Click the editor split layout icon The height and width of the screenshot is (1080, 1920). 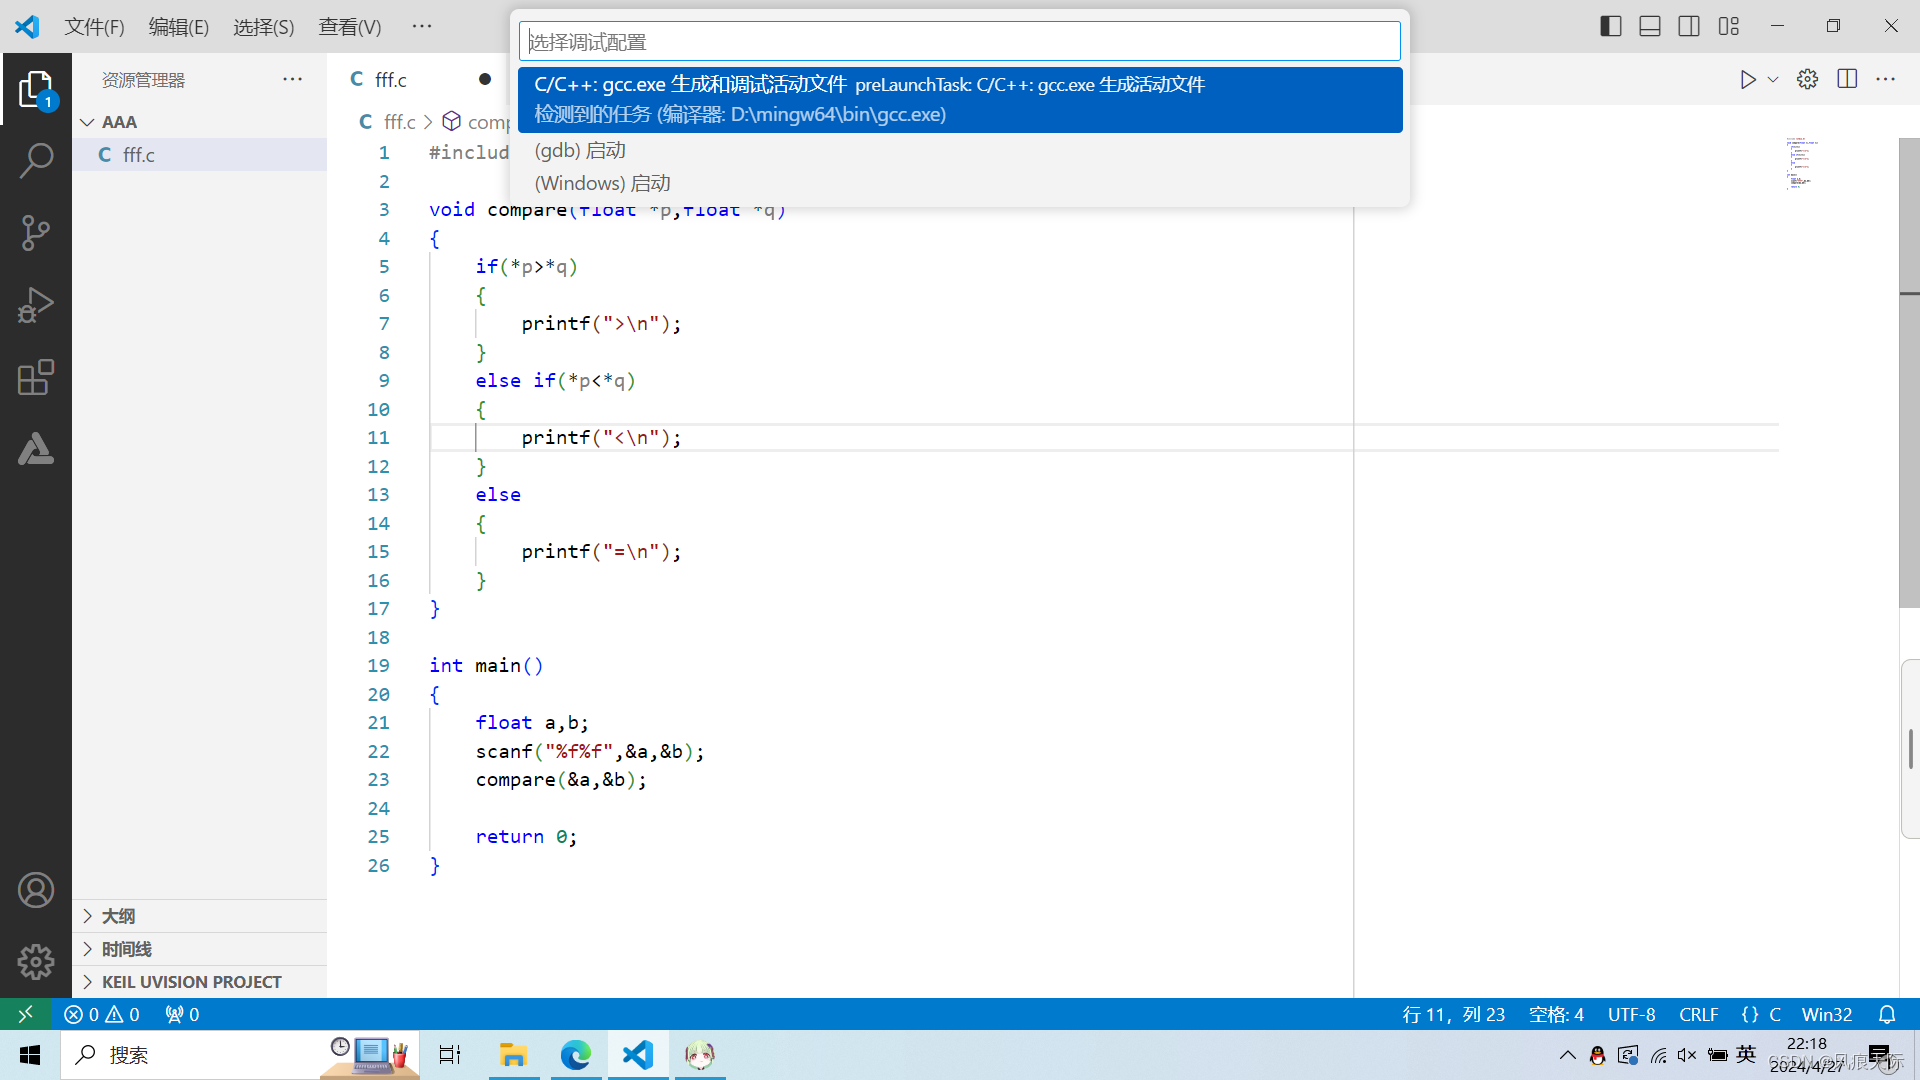[x=1847, y=80]
